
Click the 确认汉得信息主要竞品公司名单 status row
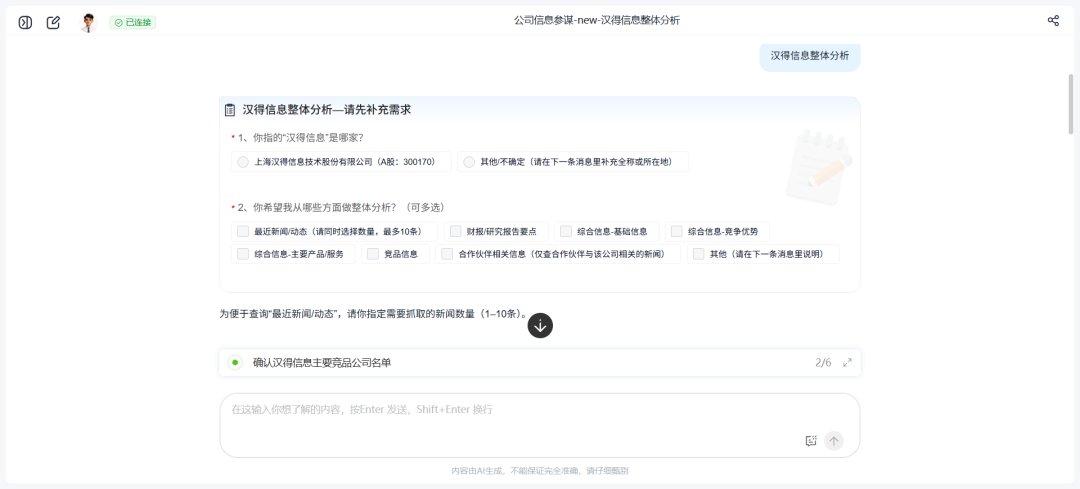[539, 362]
